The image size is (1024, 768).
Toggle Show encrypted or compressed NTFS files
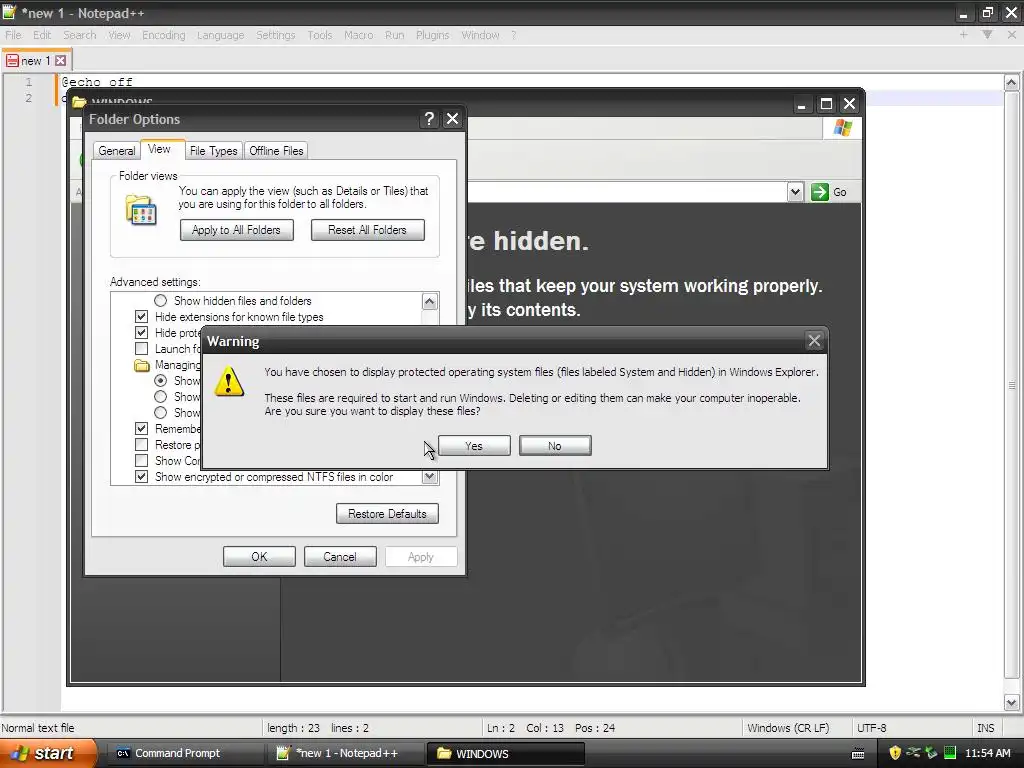(x=142, y=477)
